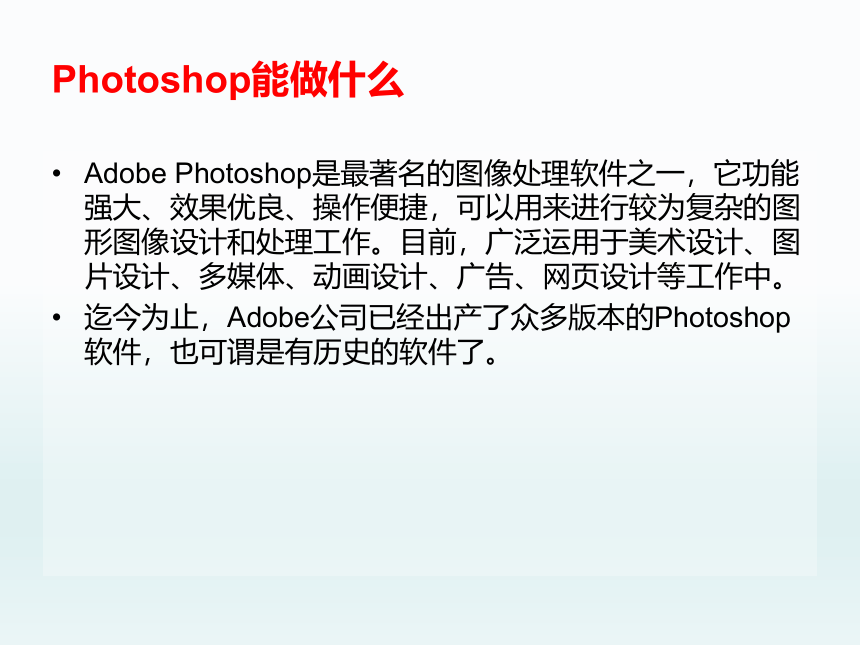This screenshot has height=645, width=860.
Task: Click the phrase 美术设计
Action: click(684, 242)
